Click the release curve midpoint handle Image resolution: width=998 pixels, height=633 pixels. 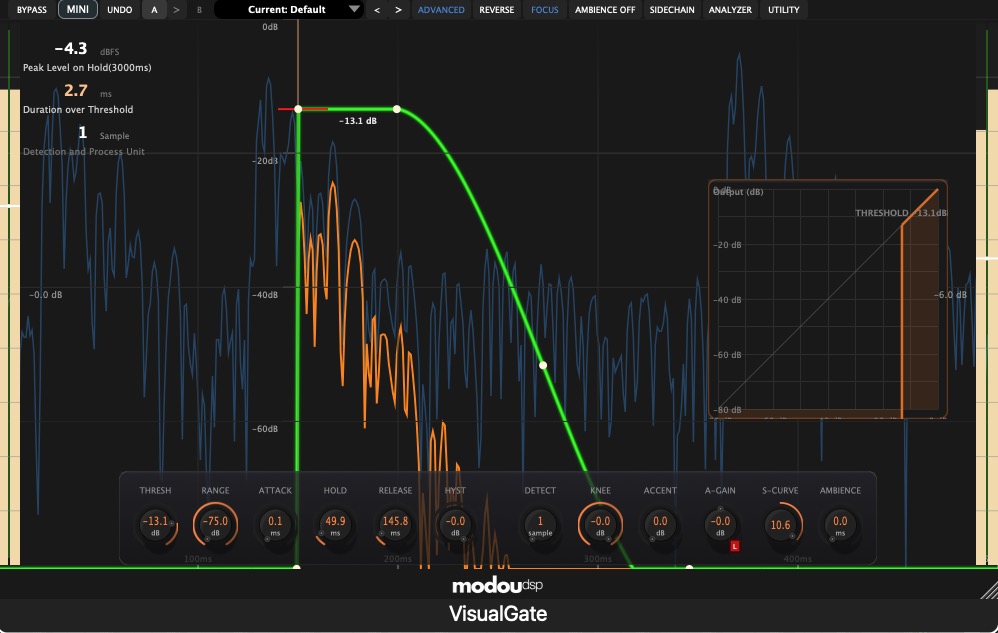click(x=543, y=365)
